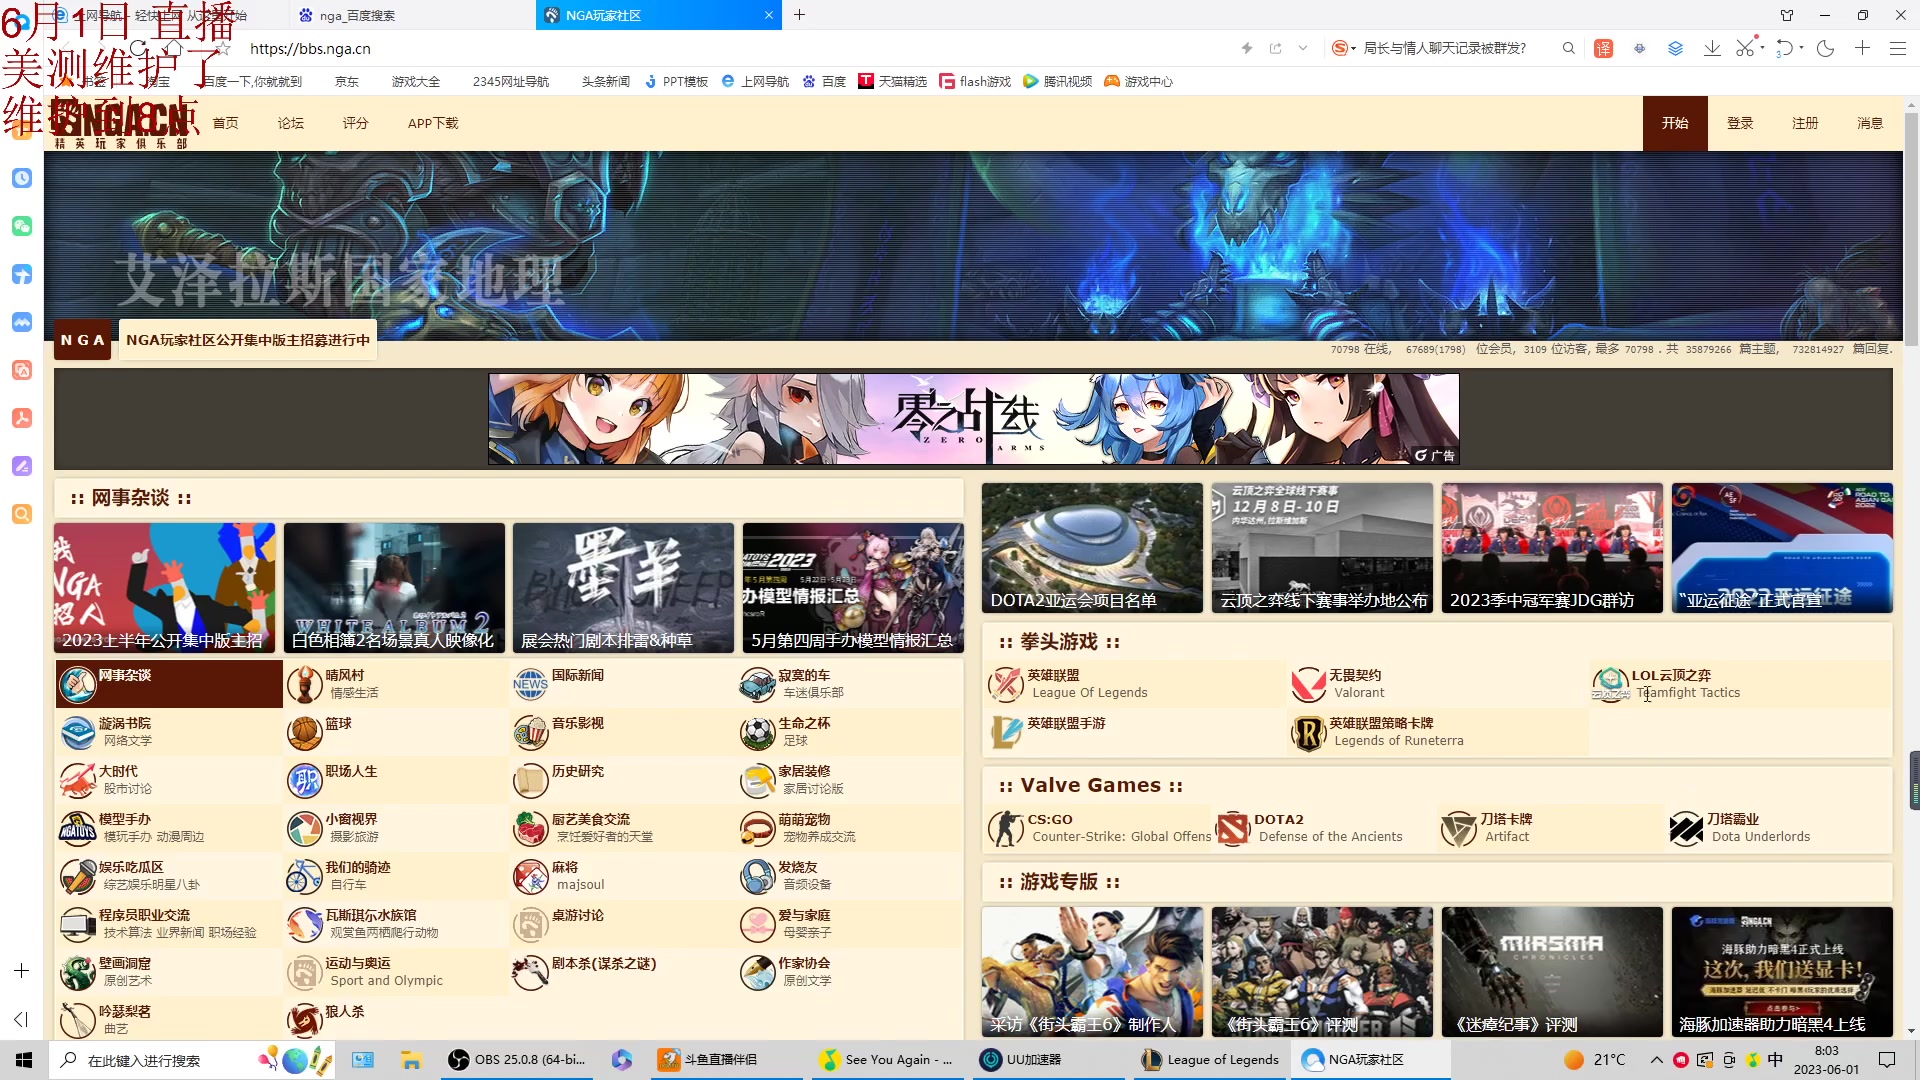Viewport: 1920px width, 1080px height.
Task: Select the 网事杂谈 forum entry
Action: [169, 684]
